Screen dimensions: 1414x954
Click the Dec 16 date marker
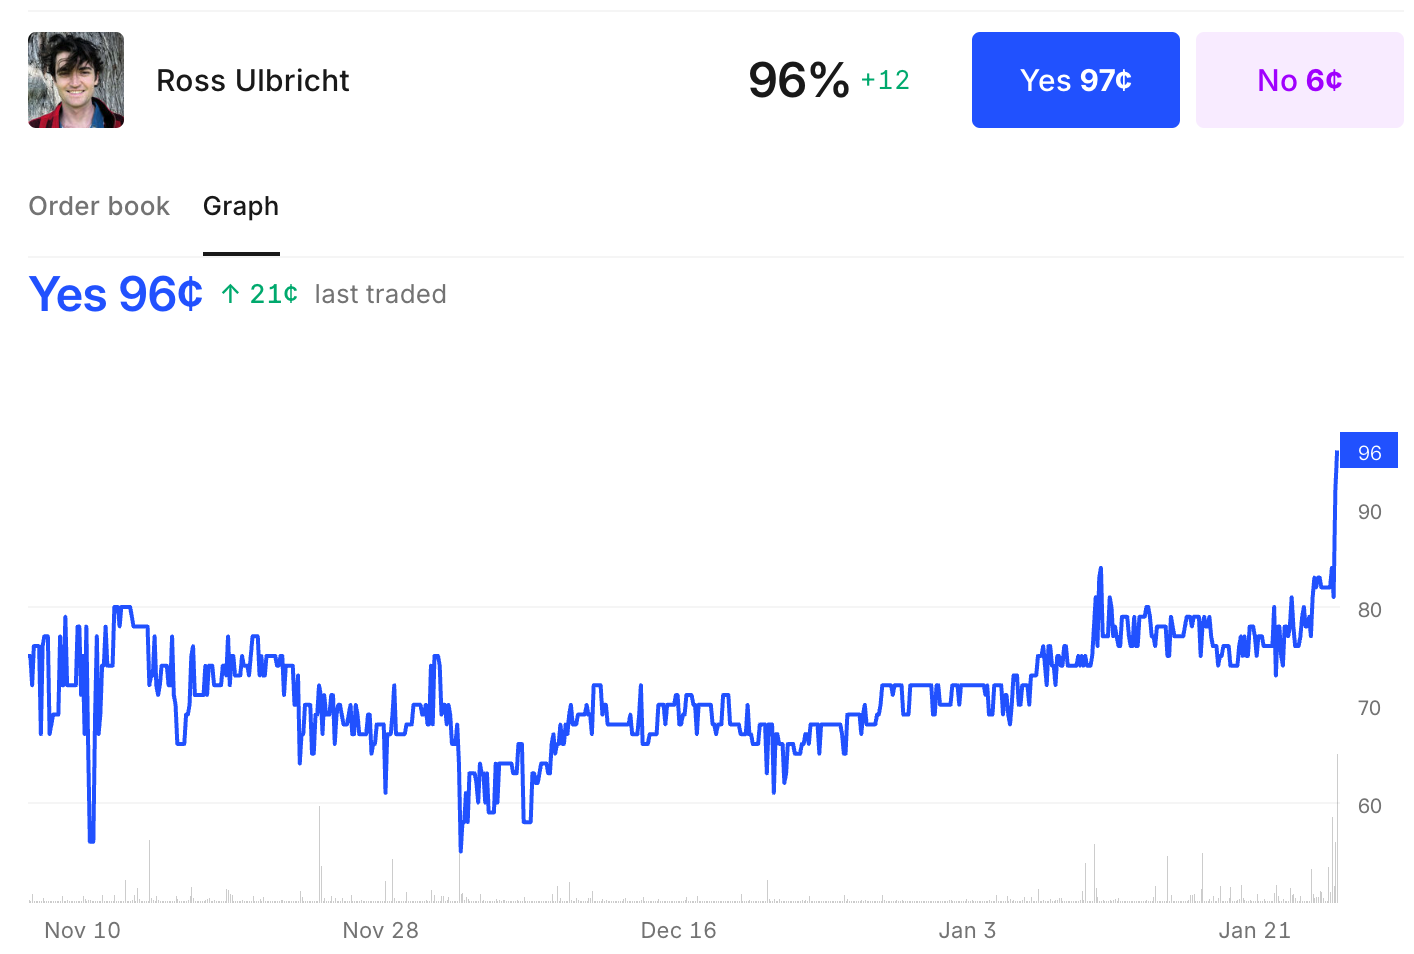679,930
